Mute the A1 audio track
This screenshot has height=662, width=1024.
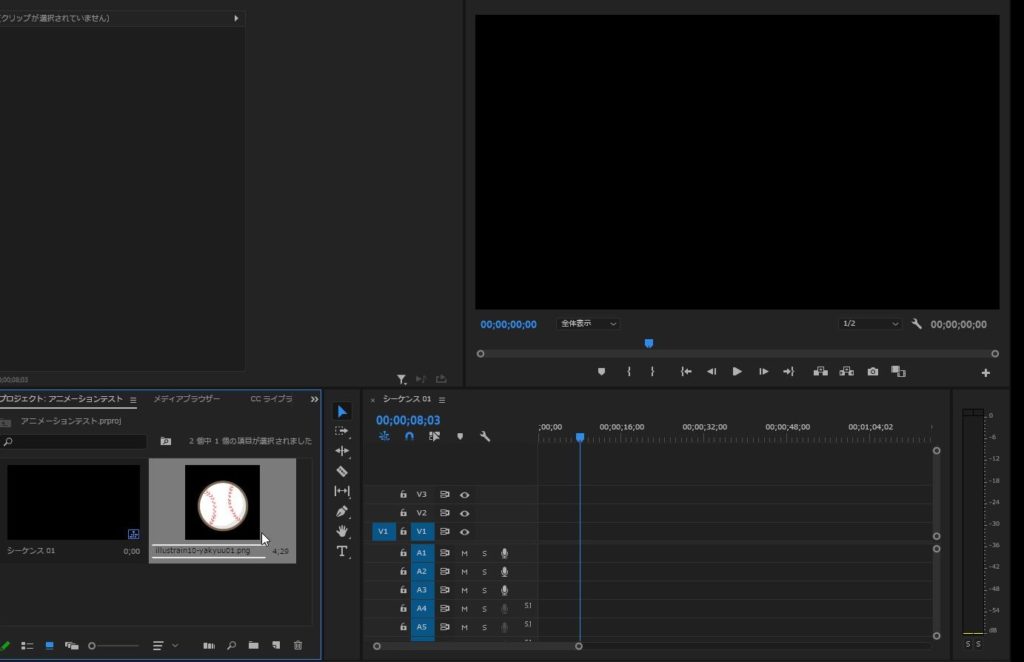tap(464, 553)
